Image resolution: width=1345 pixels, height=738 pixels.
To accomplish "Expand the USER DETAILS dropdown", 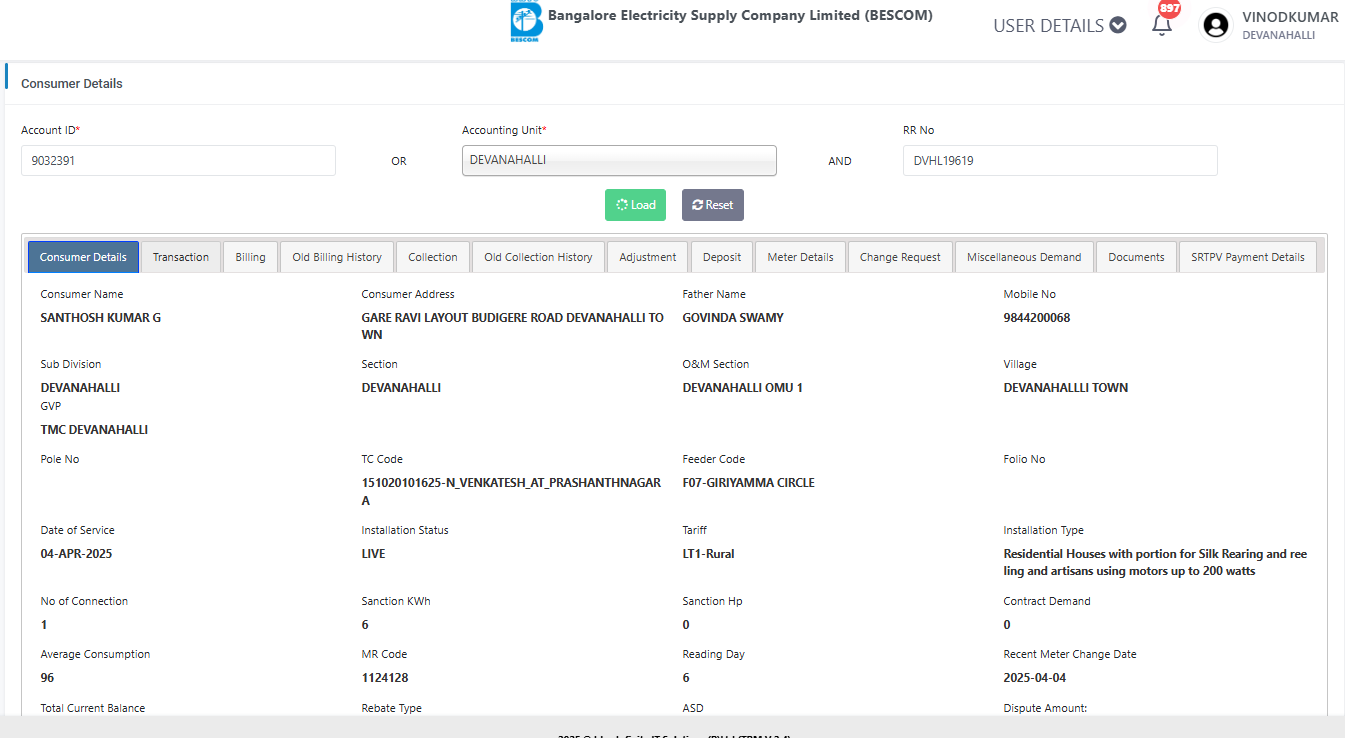I will 1059,26.
